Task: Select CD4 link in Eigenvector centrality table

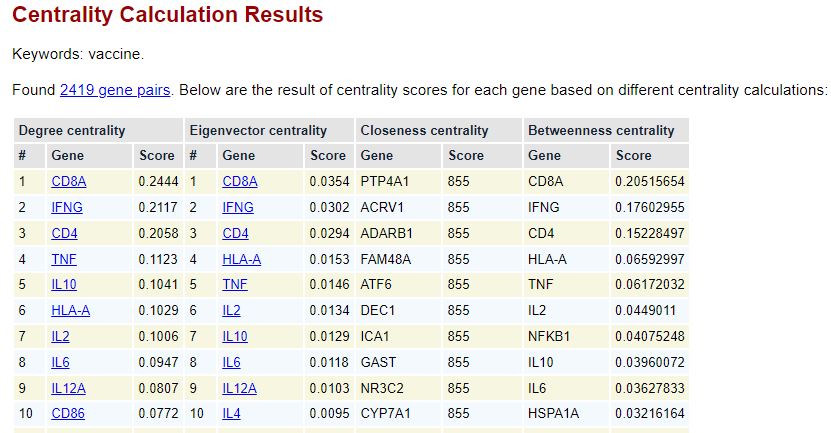Action: (x=235, y=233)
